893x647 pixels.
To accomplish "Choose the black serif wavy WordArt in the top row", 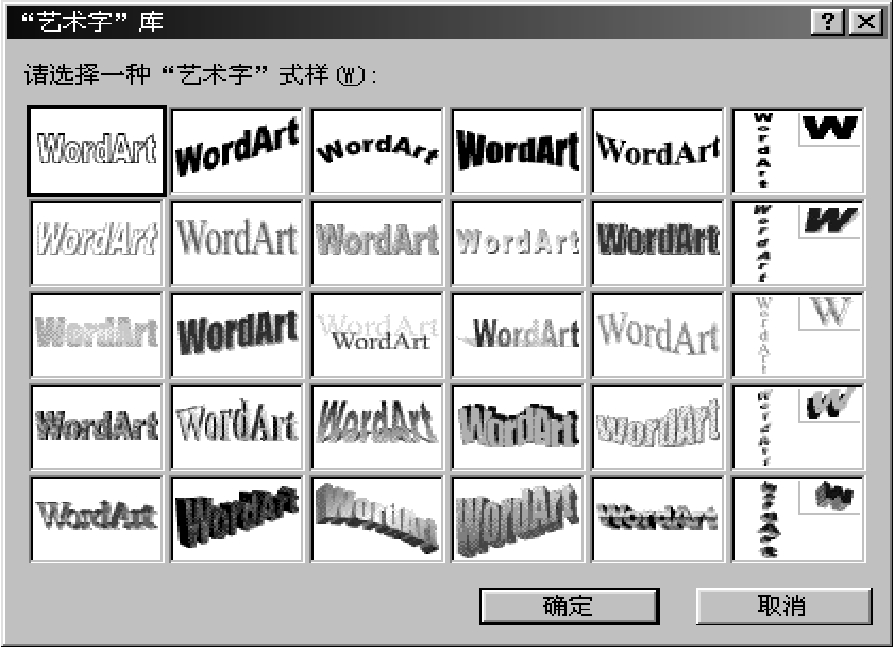I will 658,151.
